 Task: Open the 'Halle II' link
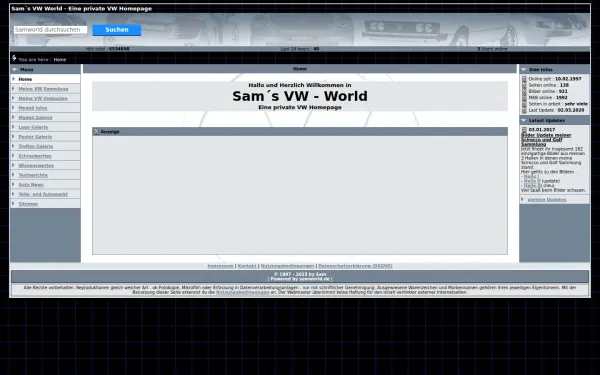532,181
